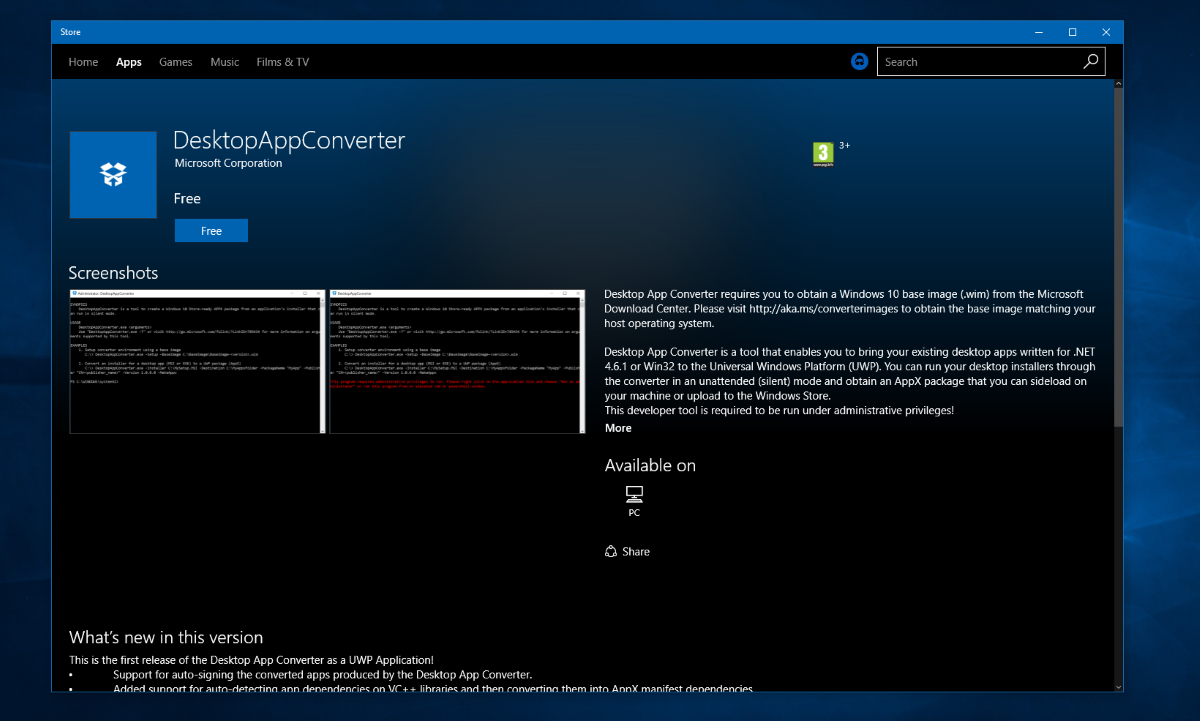Viewport: 1200px width, 721px height.
Task: Click the user account avatar icon
Action: [859, 61]
